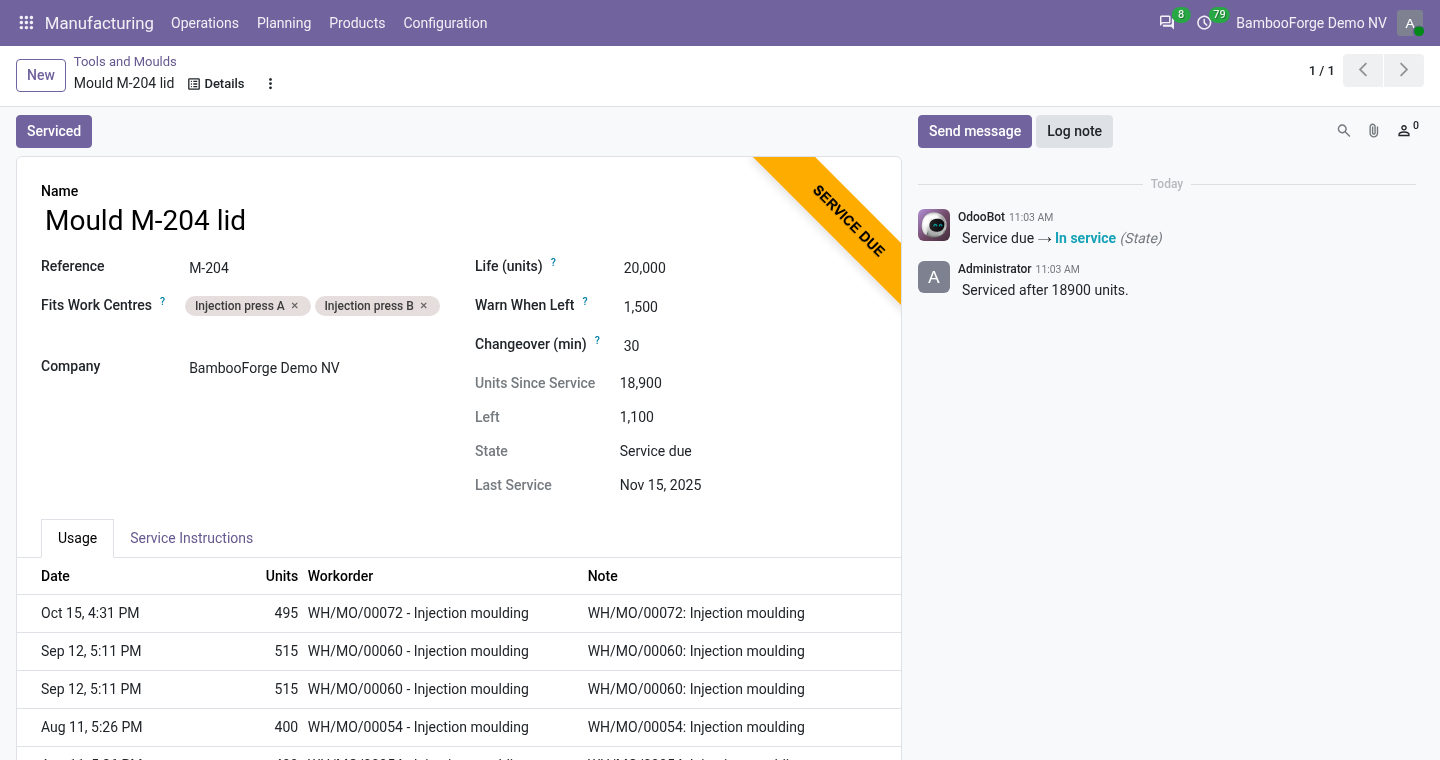
Task: Select the 'Oct 15, 4:31 PM' usage row date
Action: [x=90, y=613]
